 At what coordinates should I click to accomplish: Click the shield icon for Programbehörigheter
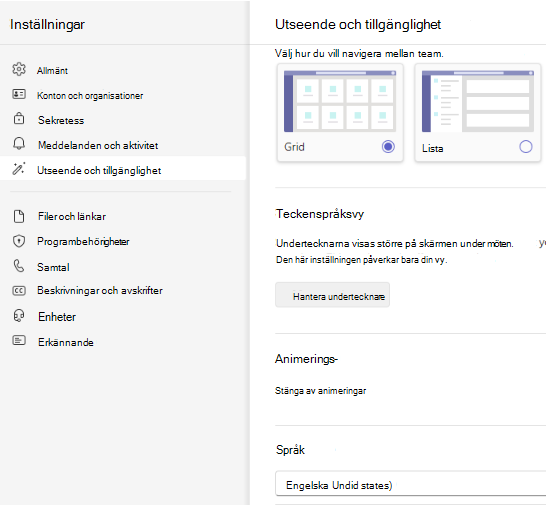pyautogui.click(x=19, y=241)
